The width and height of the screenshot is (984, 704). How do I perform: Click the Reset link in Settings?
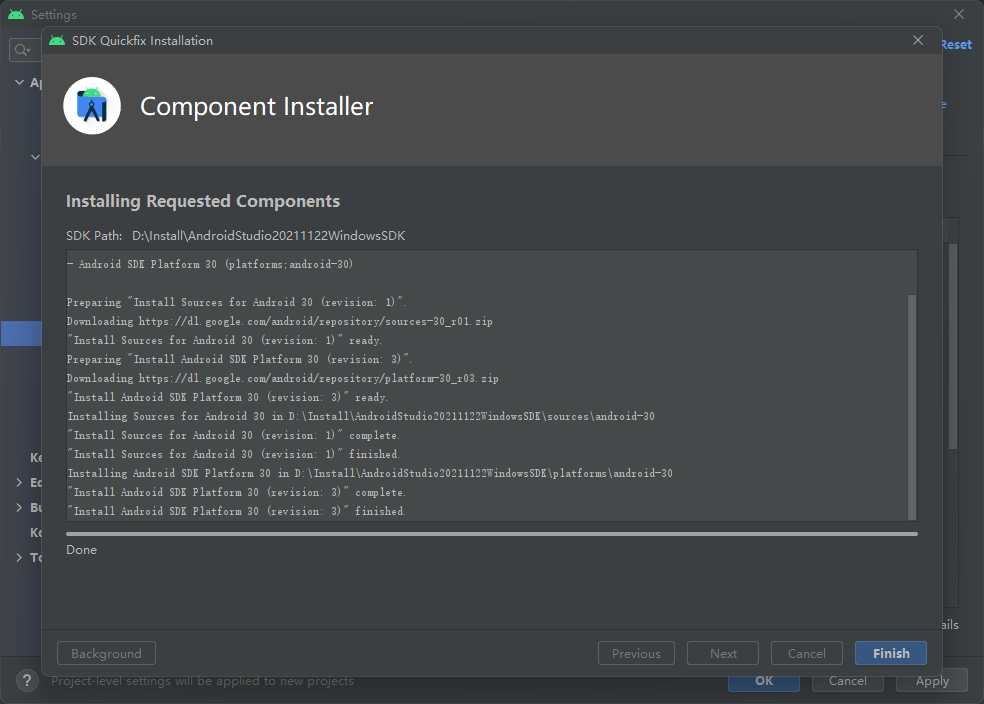click(x=957, y=45)
